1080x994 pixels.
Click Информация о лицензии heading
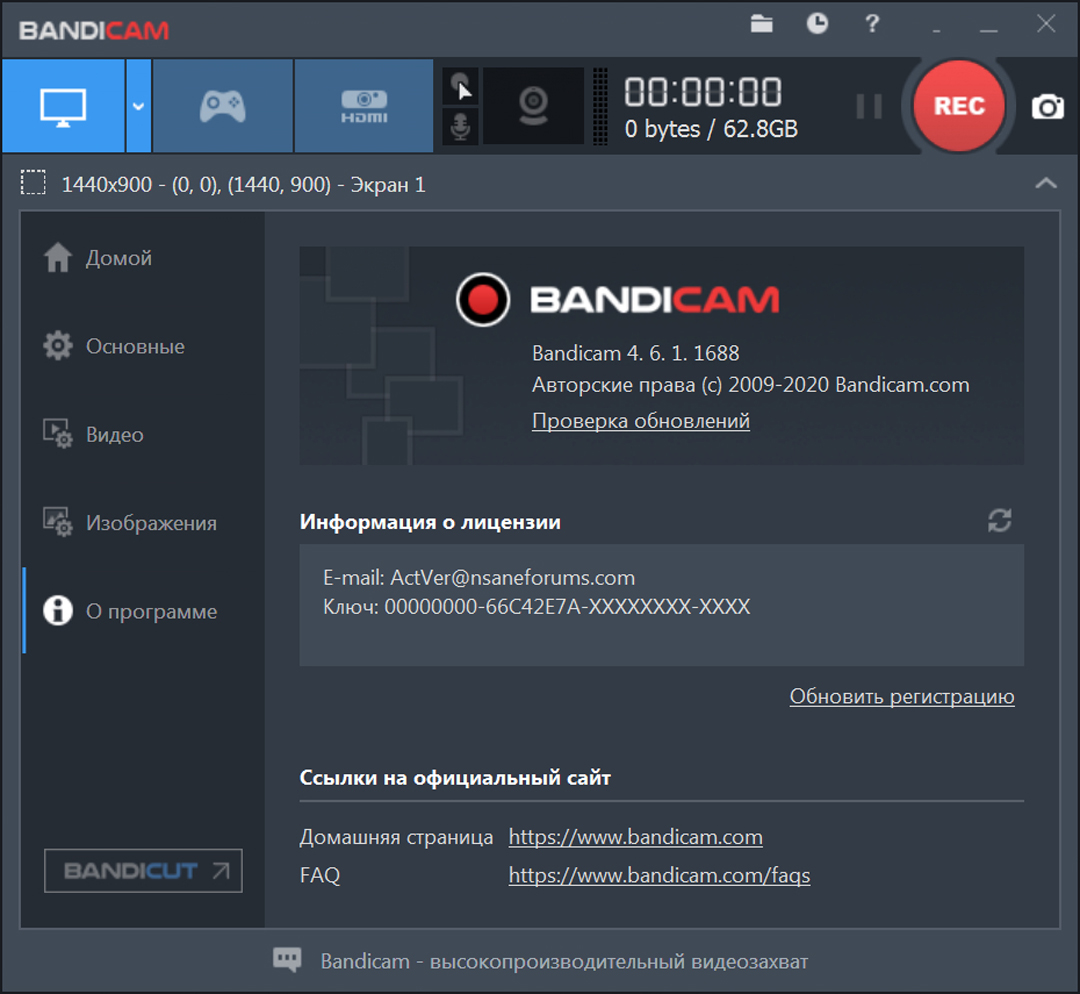[430, 522]
